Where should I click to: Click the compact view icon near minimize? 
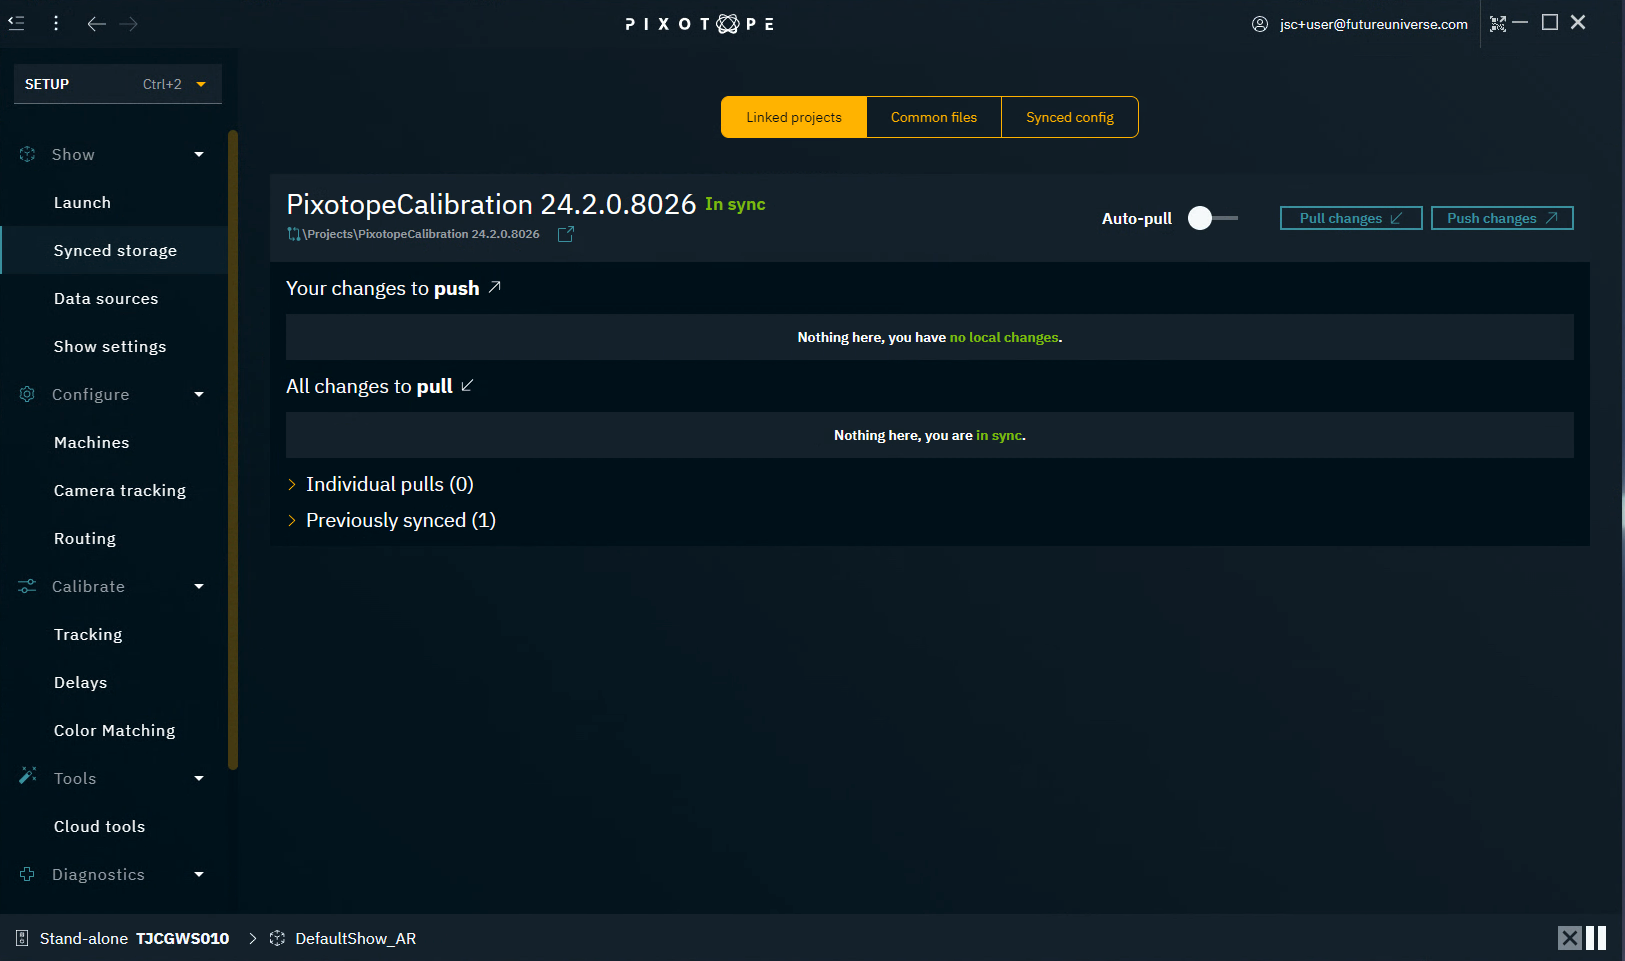coord(1498,24)
